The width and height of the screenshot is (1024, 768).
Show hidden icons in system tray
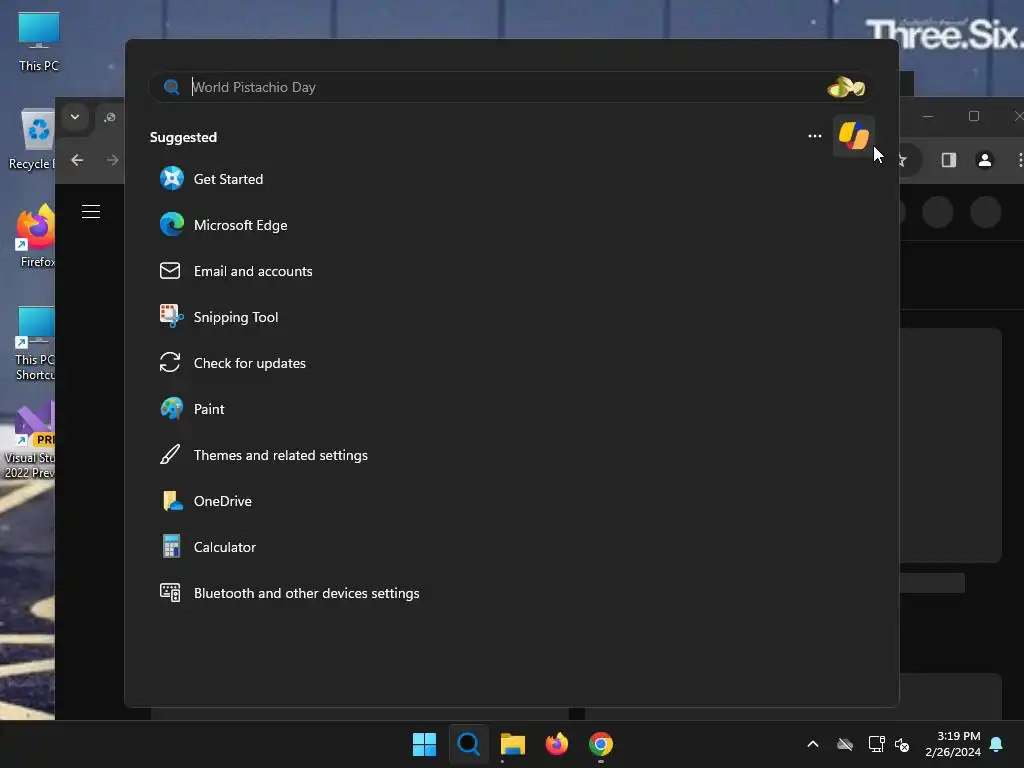pyautogui.click(x=813, y=744)
